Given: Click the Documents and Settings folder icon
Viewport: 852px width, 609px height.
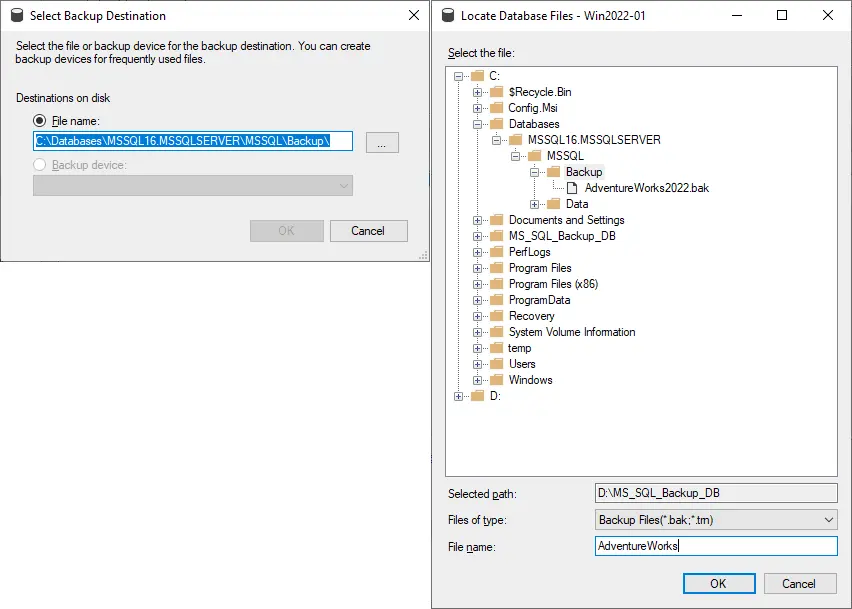Looking at the screenshot, I should [x=497, y=220].
